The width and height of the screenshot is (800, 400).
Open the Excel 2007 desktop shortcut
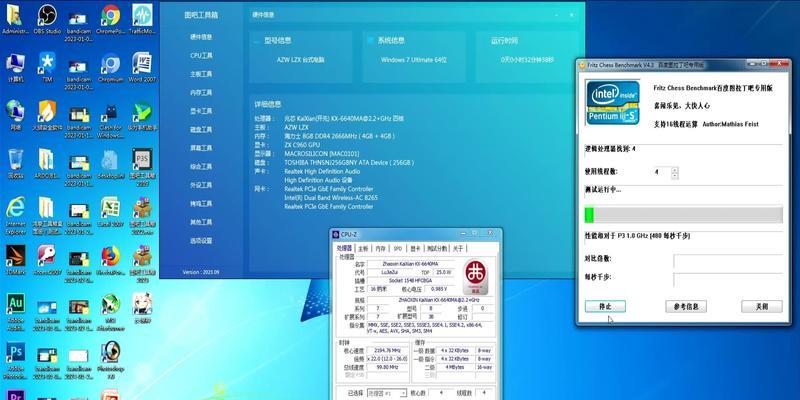click(x=110, y=211)
